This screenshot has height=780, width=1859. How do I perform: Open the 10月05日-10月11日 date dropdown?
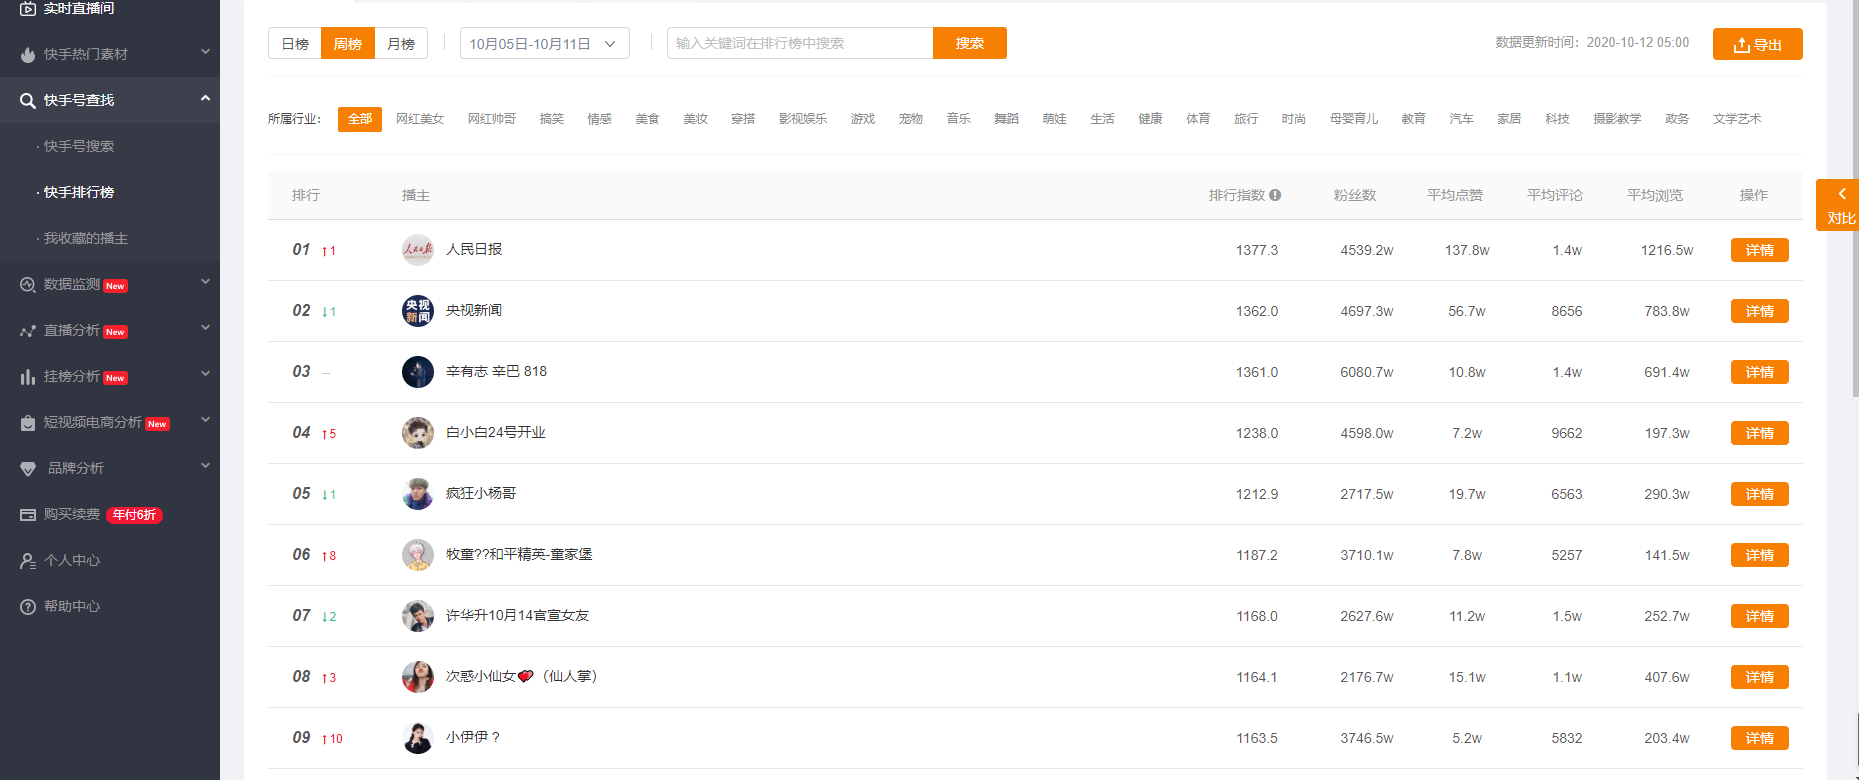544,43
